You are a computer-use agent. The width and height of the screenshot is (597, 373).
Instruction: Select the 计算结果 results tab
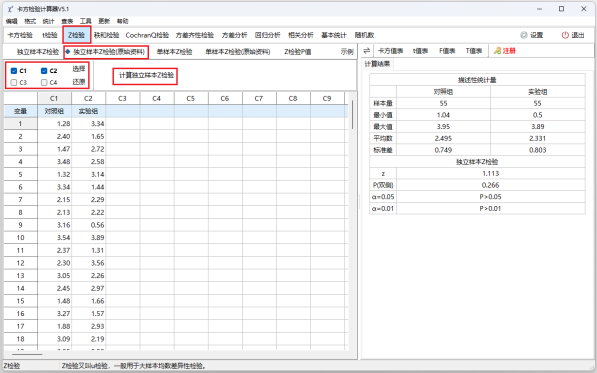pos(377,64)
